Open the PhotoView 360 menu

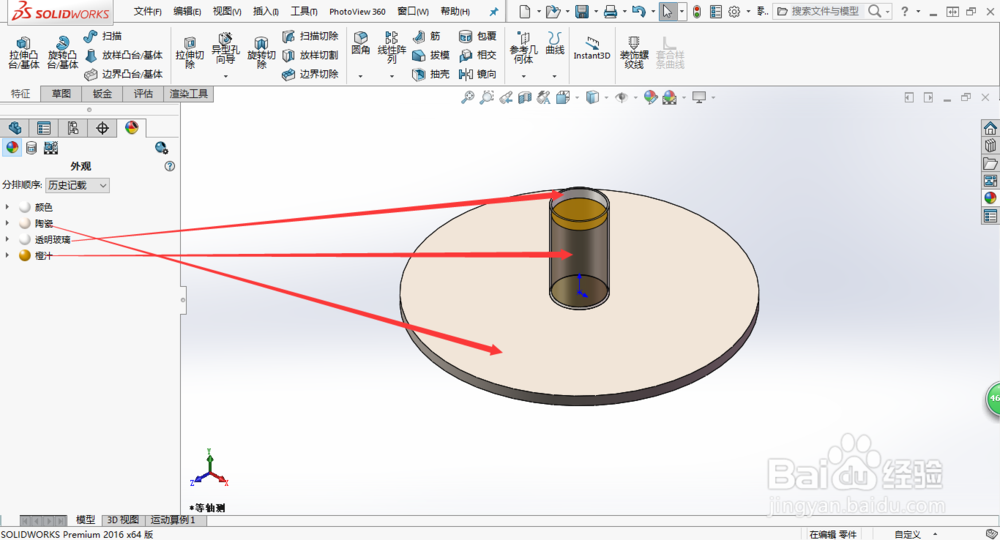pyautogui.click(x=357, y=11)
